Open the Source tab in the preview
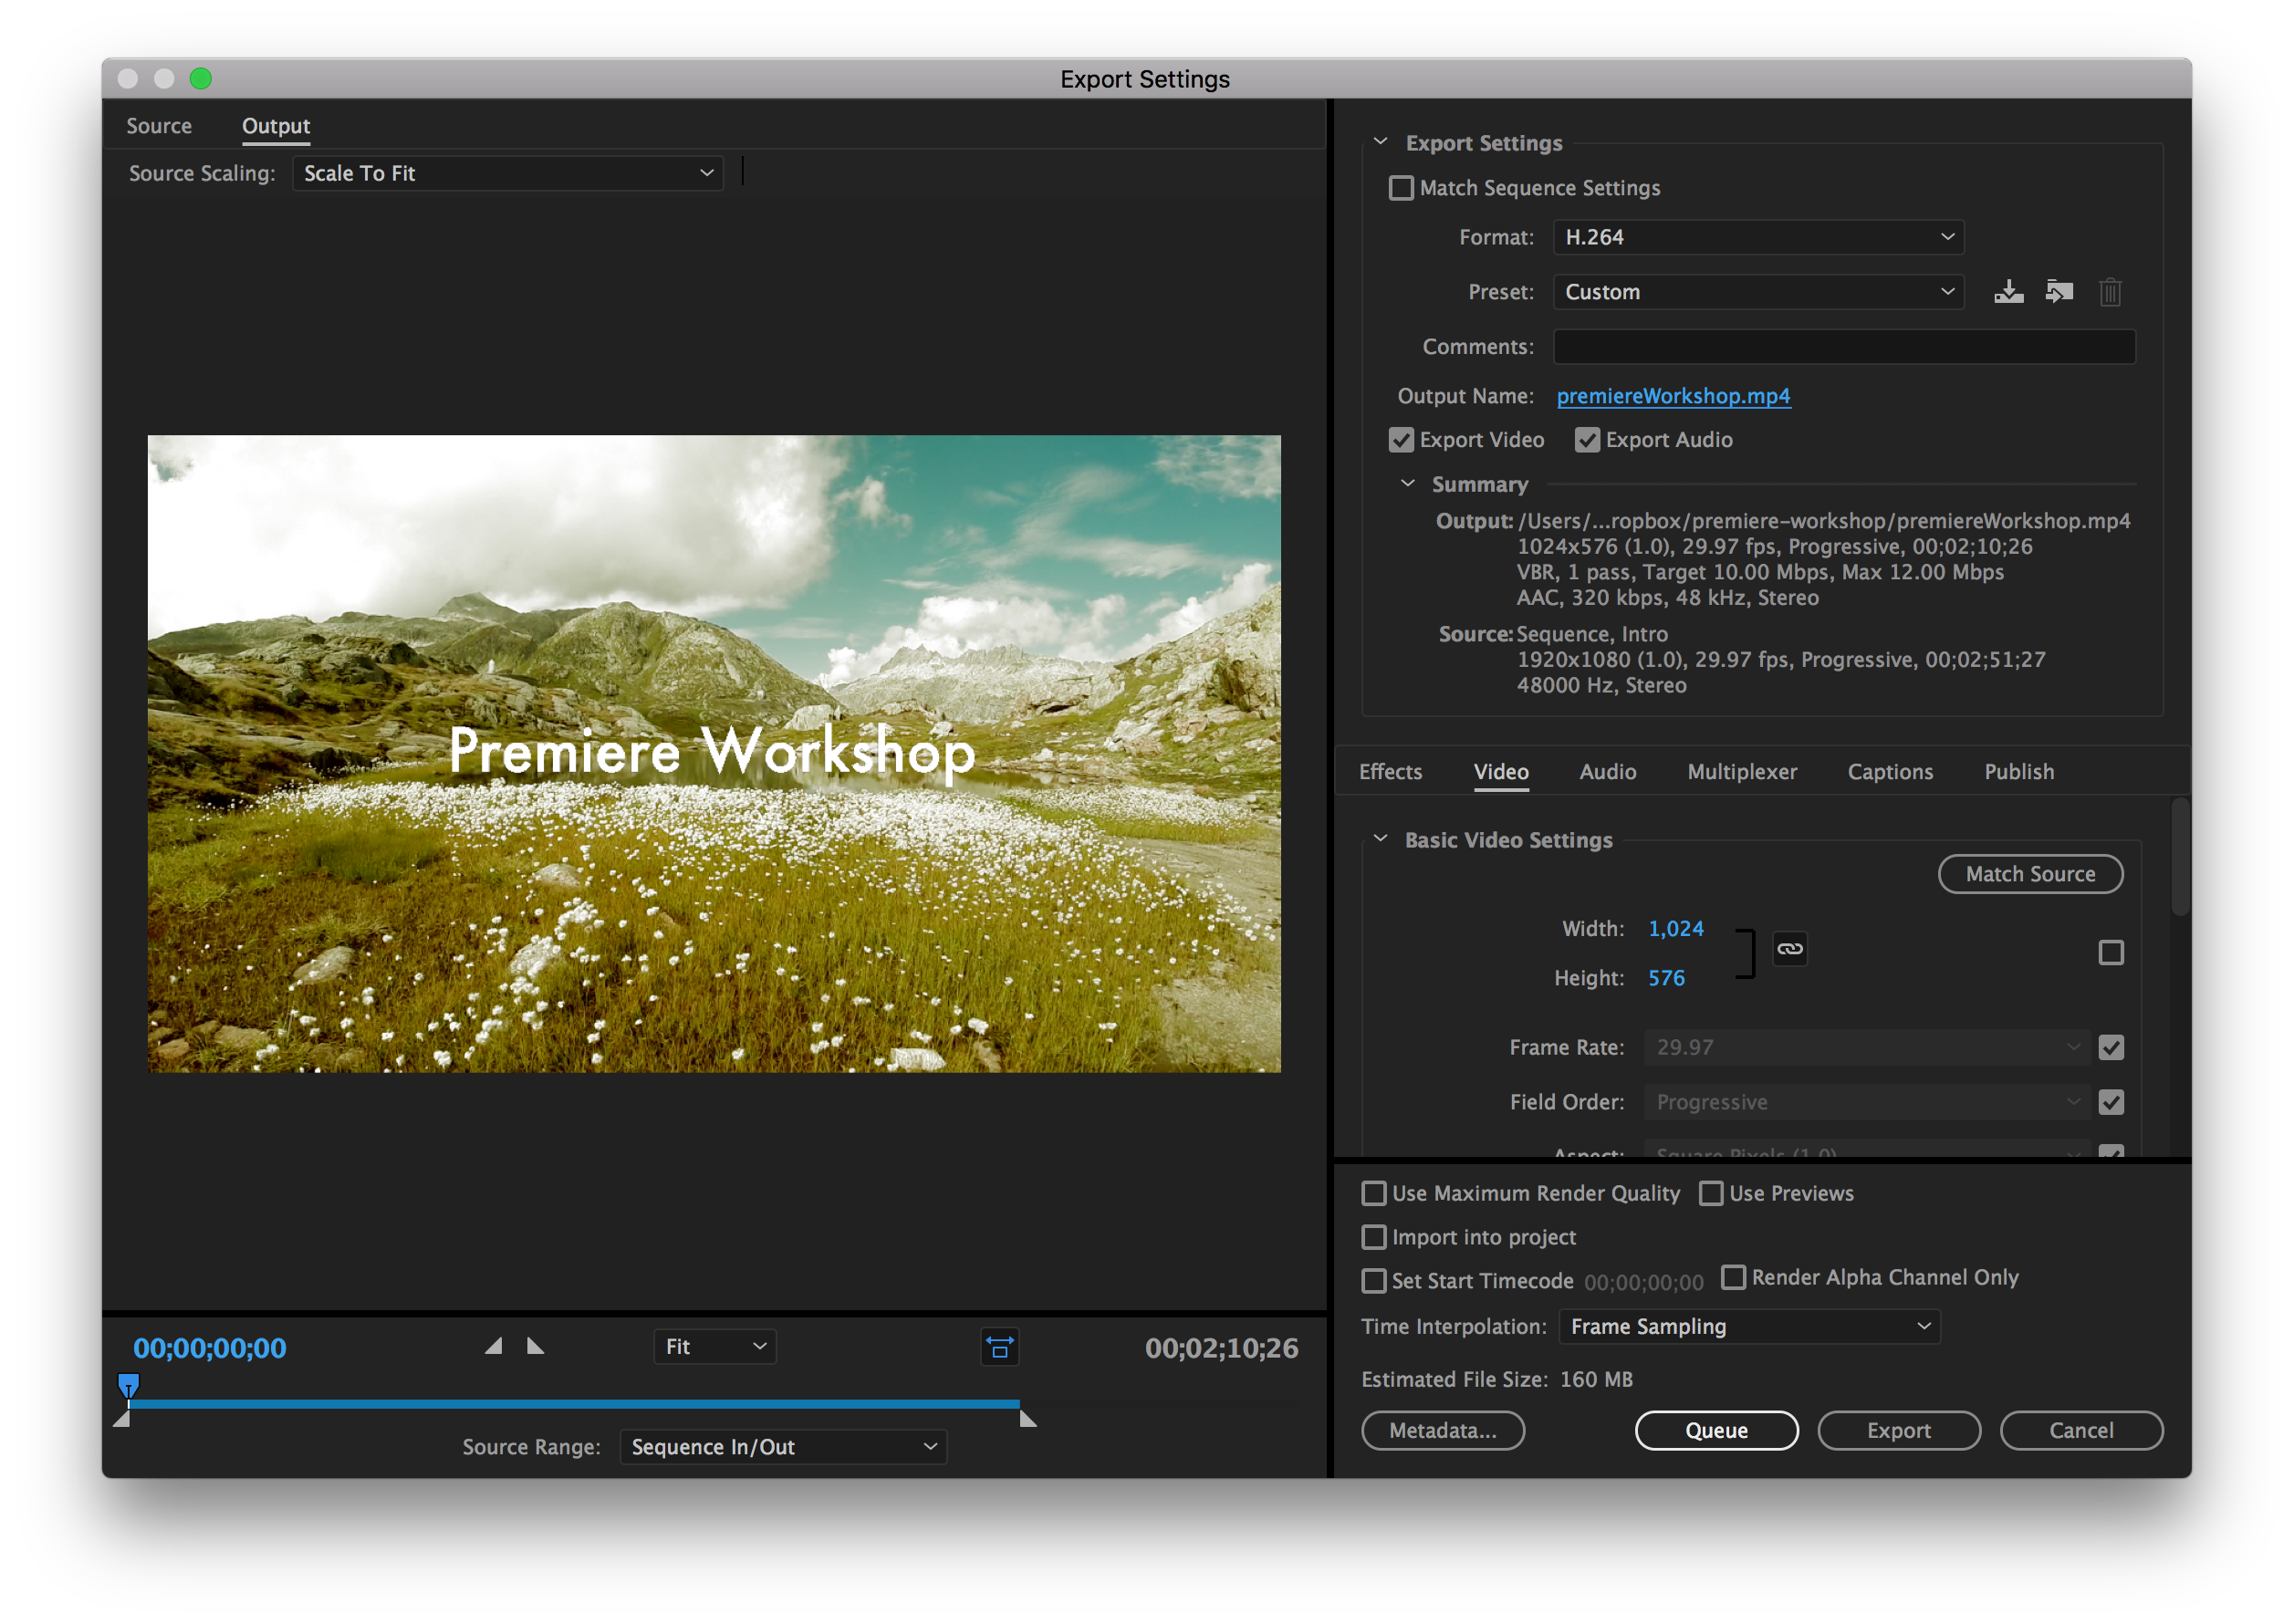The width and height of the screenshot is (2294, 1624). [x=158, y=126]
